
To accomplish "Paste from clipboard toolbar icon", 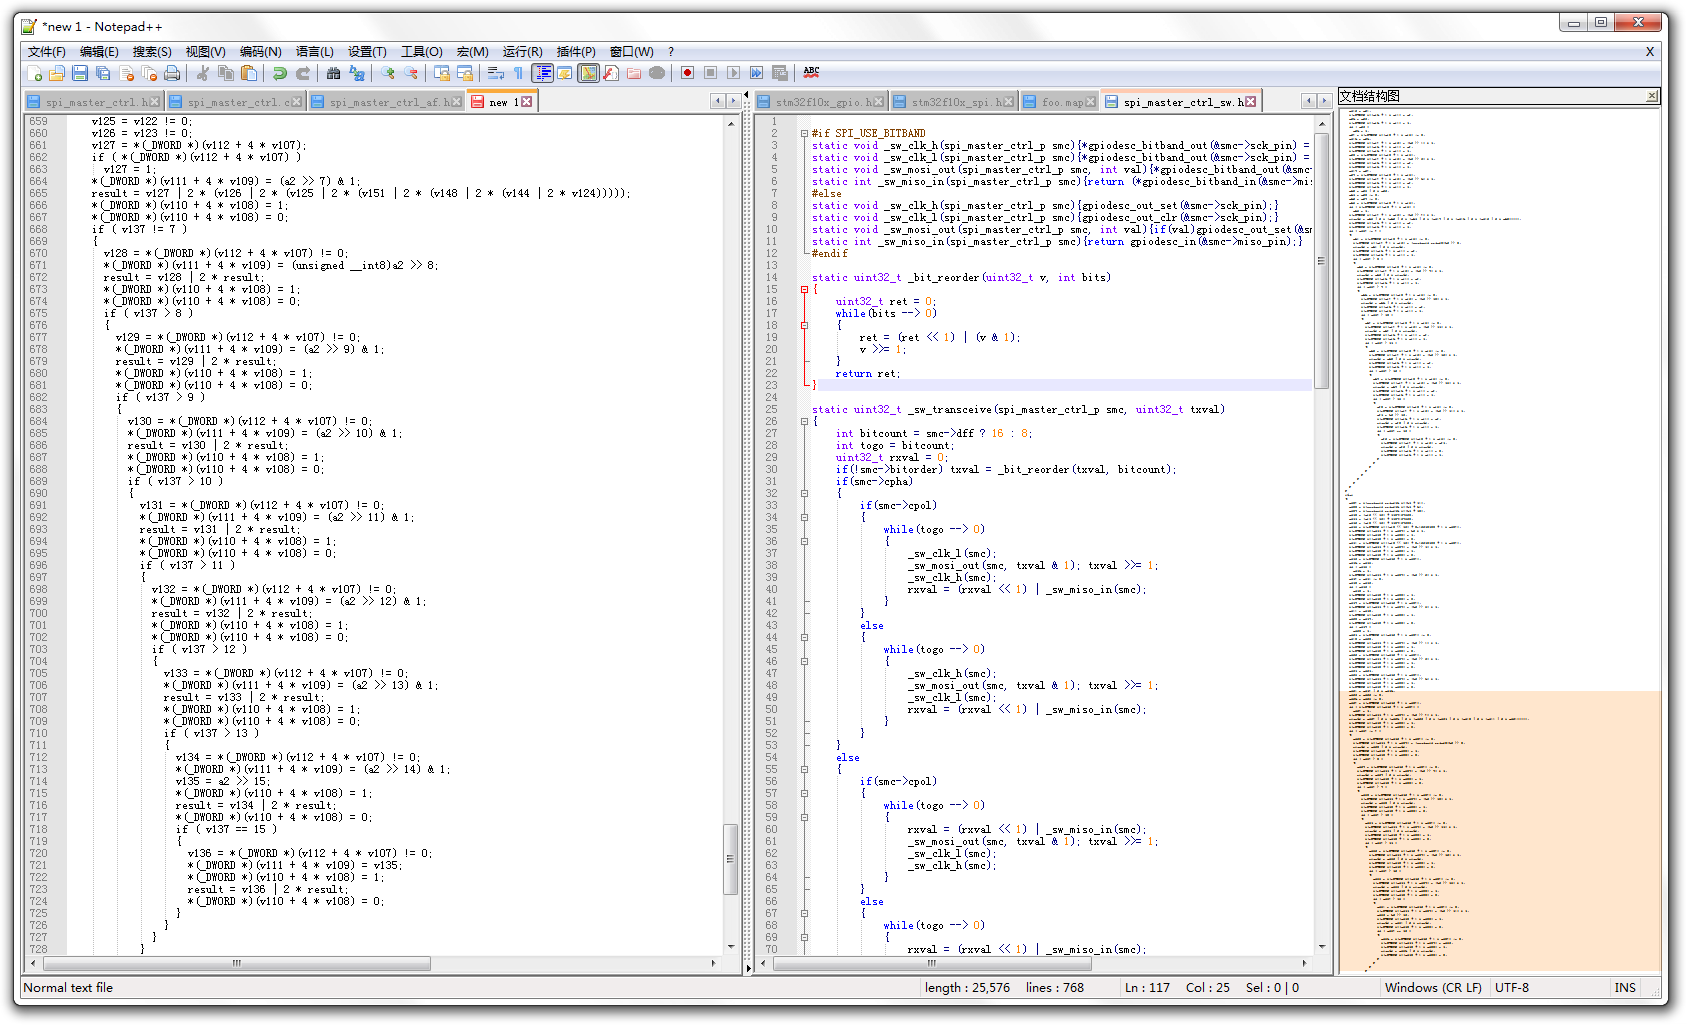I will (248, 73).
